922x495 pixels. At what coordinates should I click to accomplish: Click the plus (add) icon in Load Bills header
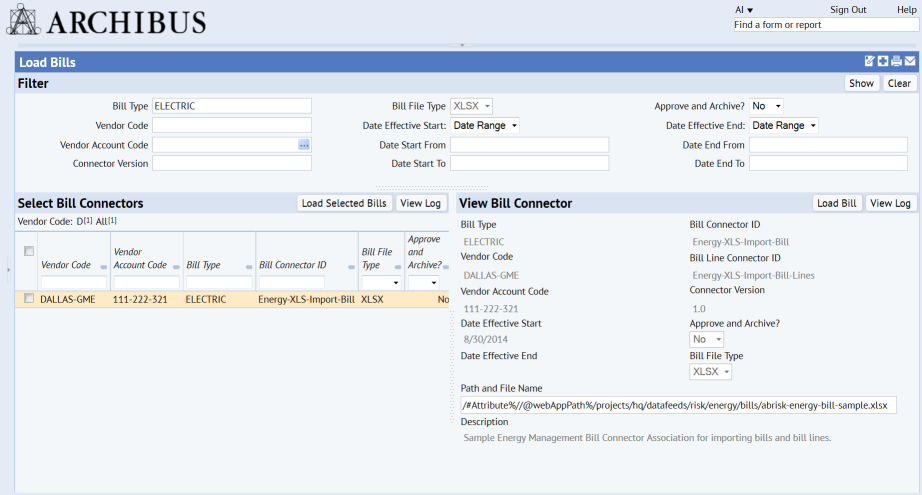883,61
